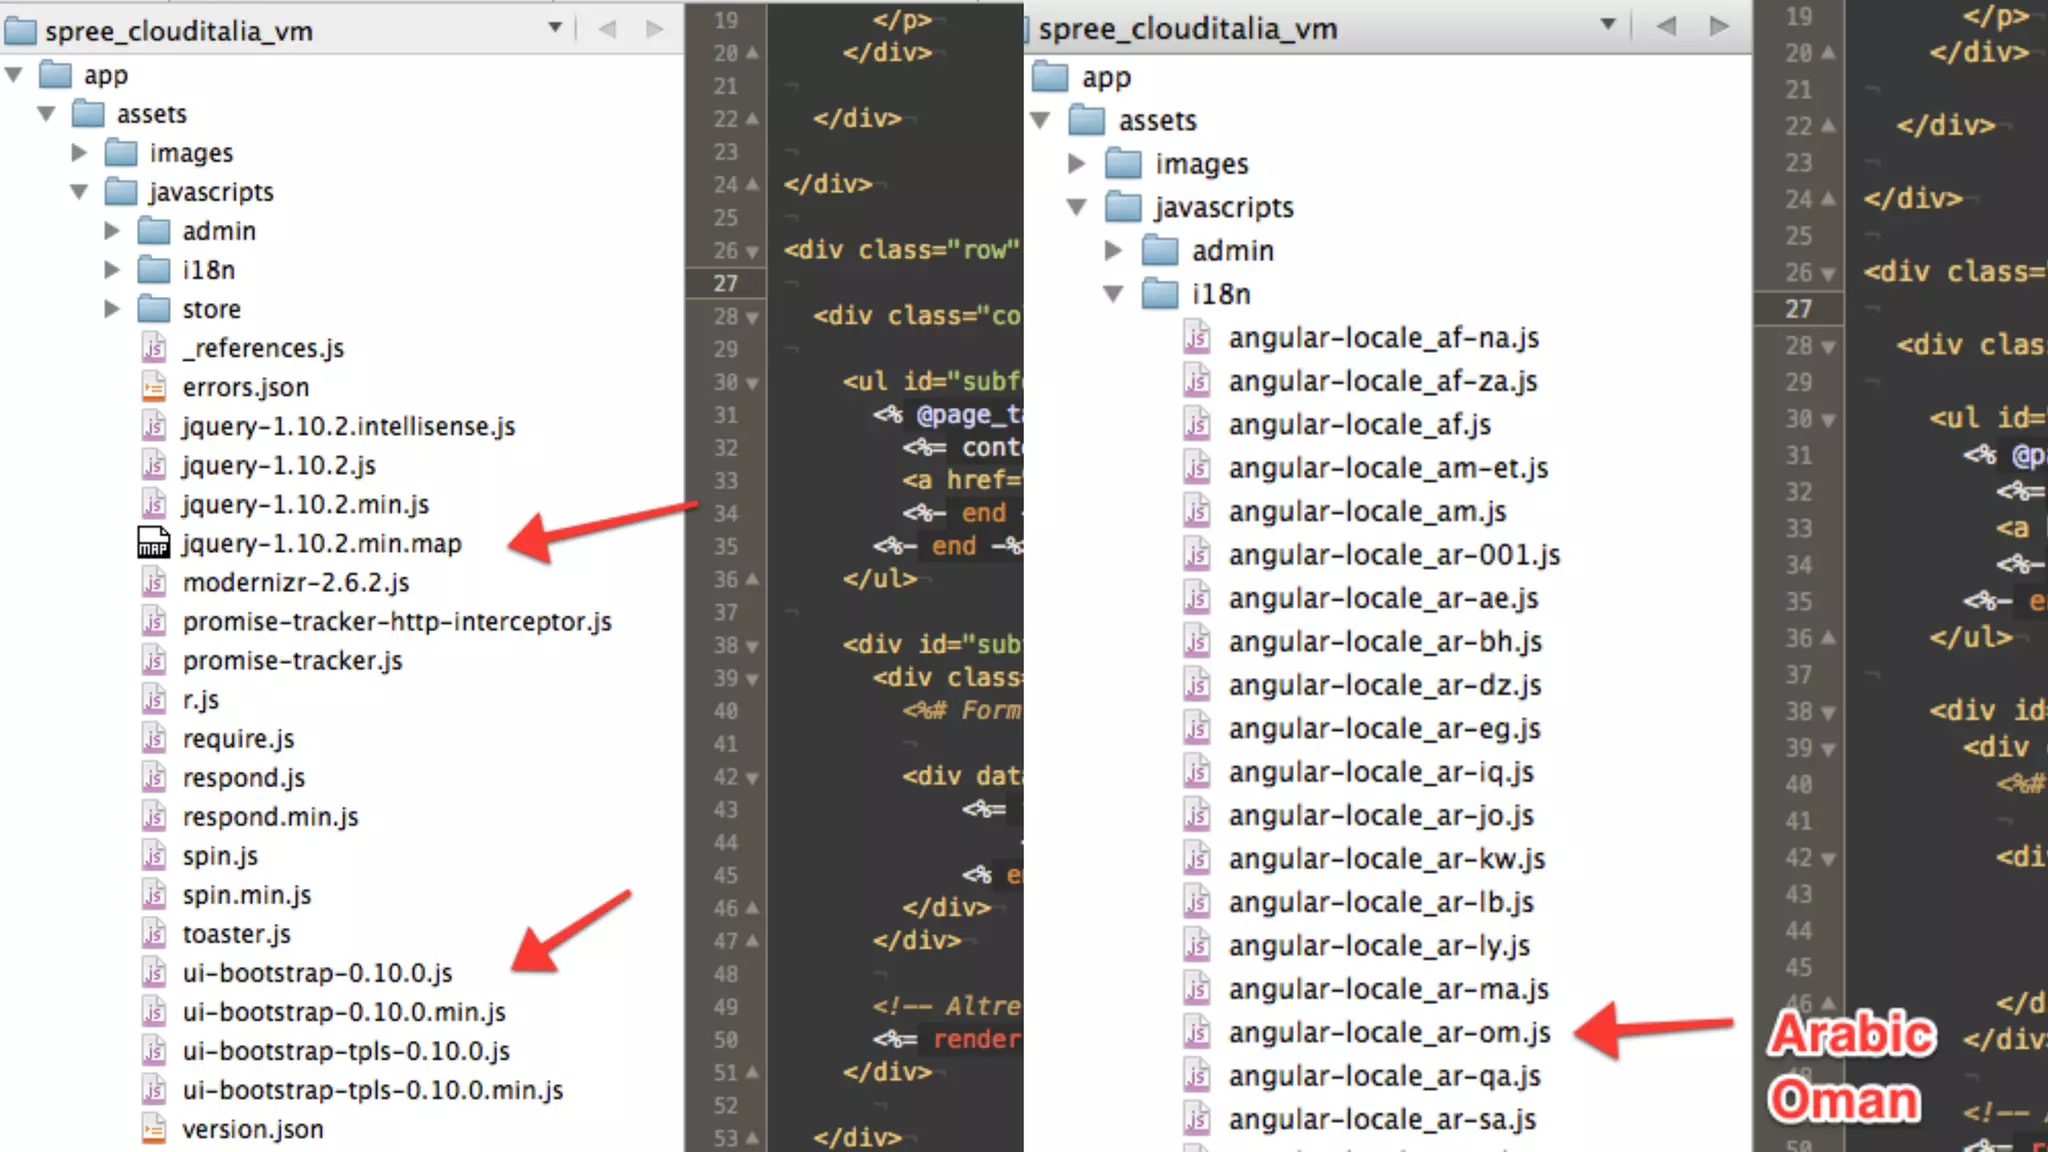Click the errors.json file icon
Viewport: 2048px width, 1152px height.
point(153,387)
